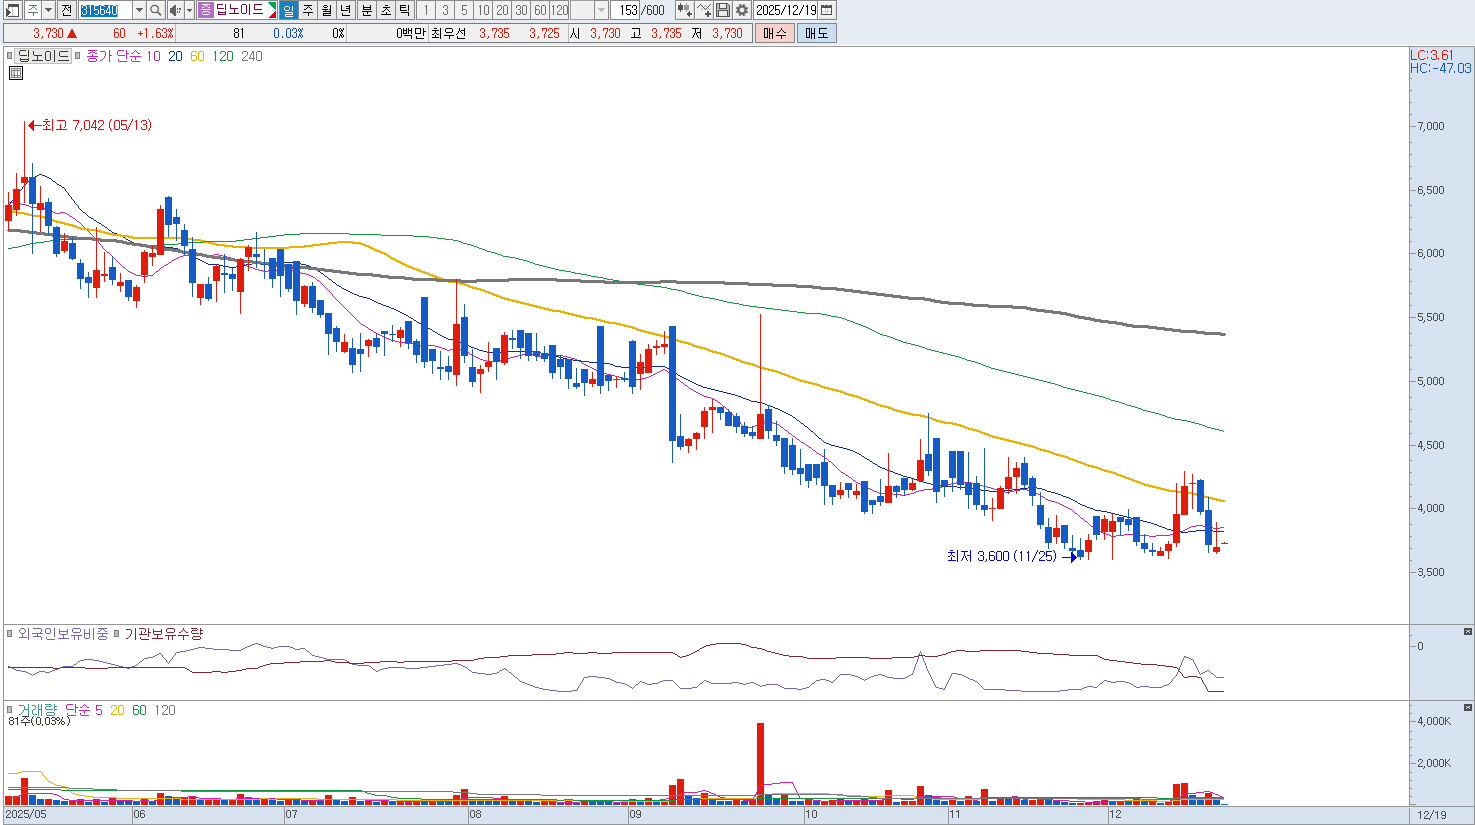Click the speaker sound icon in toolbar

point(175,10)
